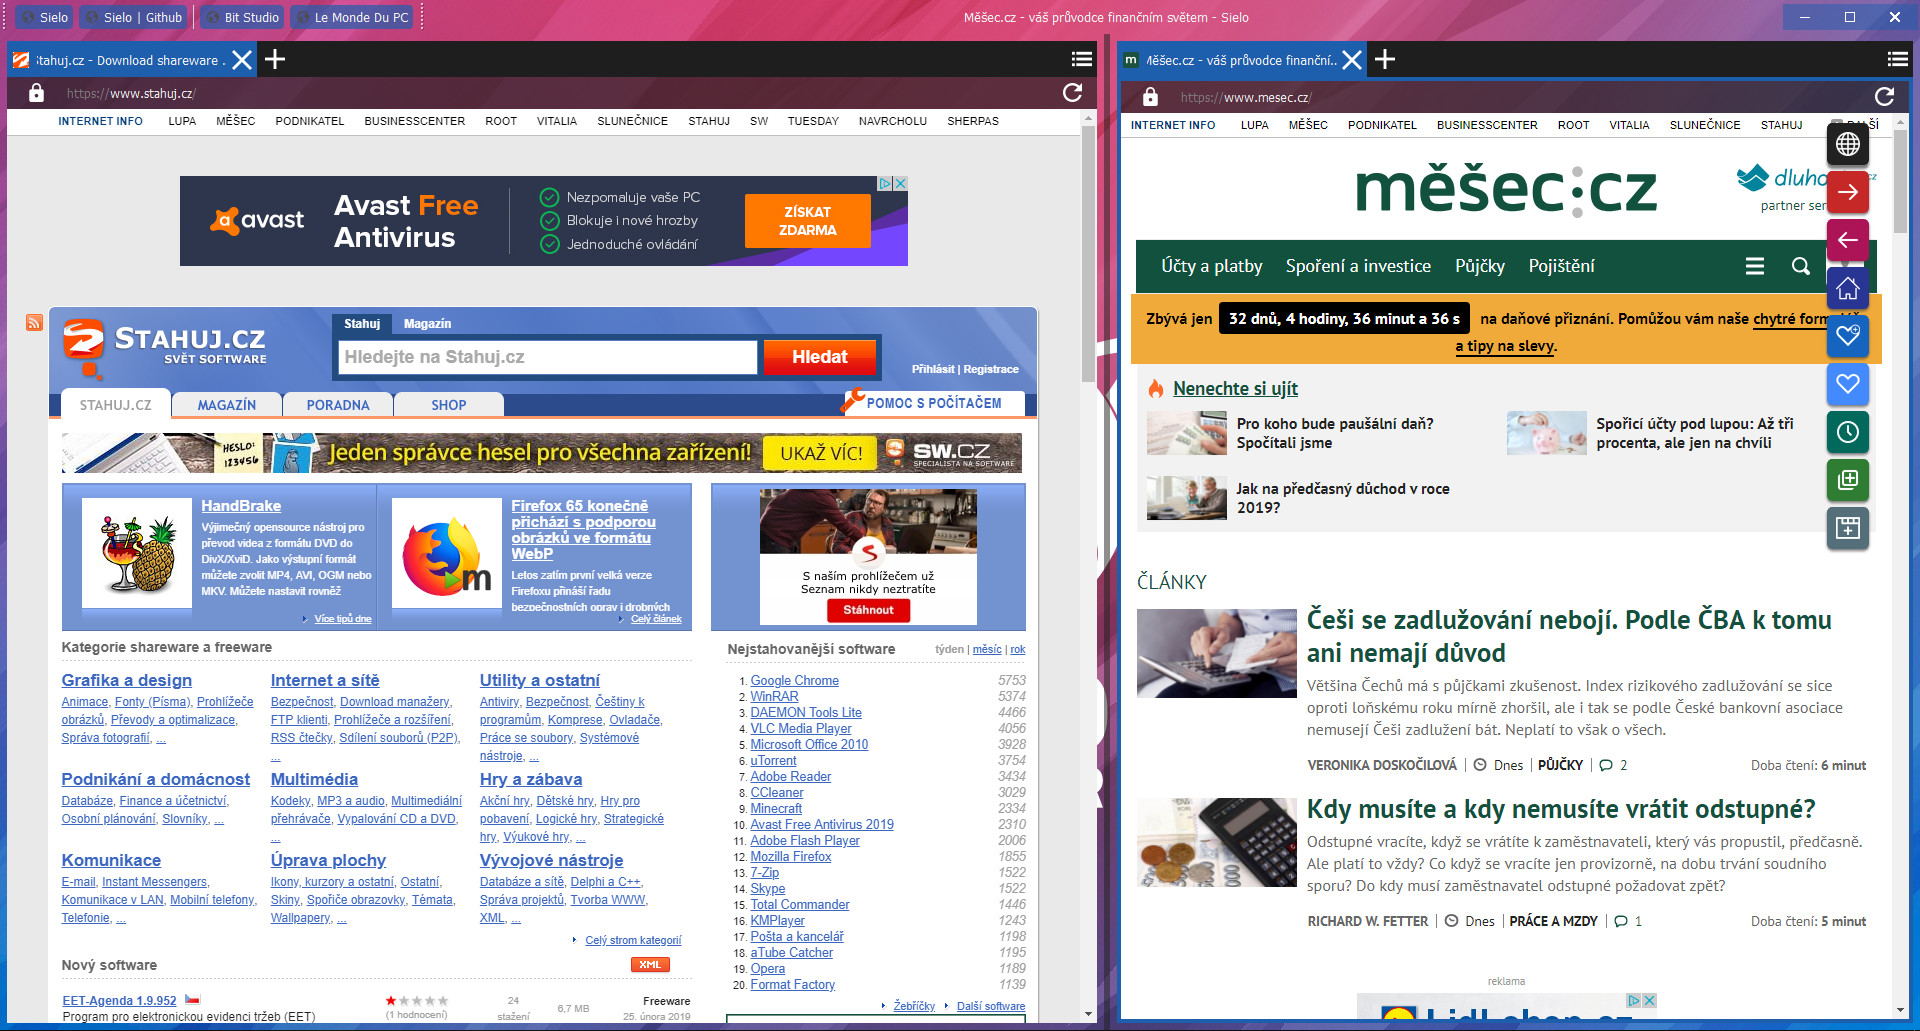1920x1031 pixels.
Task: Open Avast Free Antivirus 2019 link
Action: tap(822, 825)
